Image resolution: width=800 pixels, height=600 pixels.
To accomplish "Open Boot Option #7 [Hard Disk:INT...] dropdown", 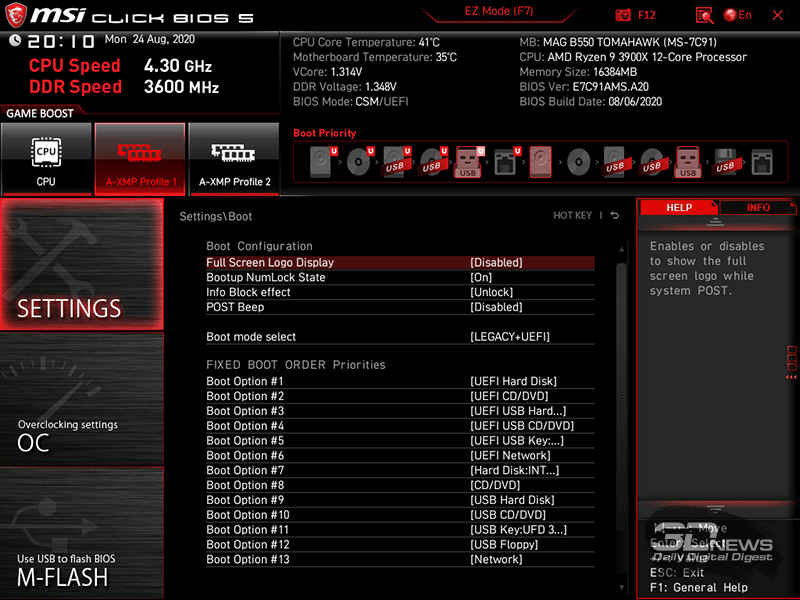I will pos(515,470).
